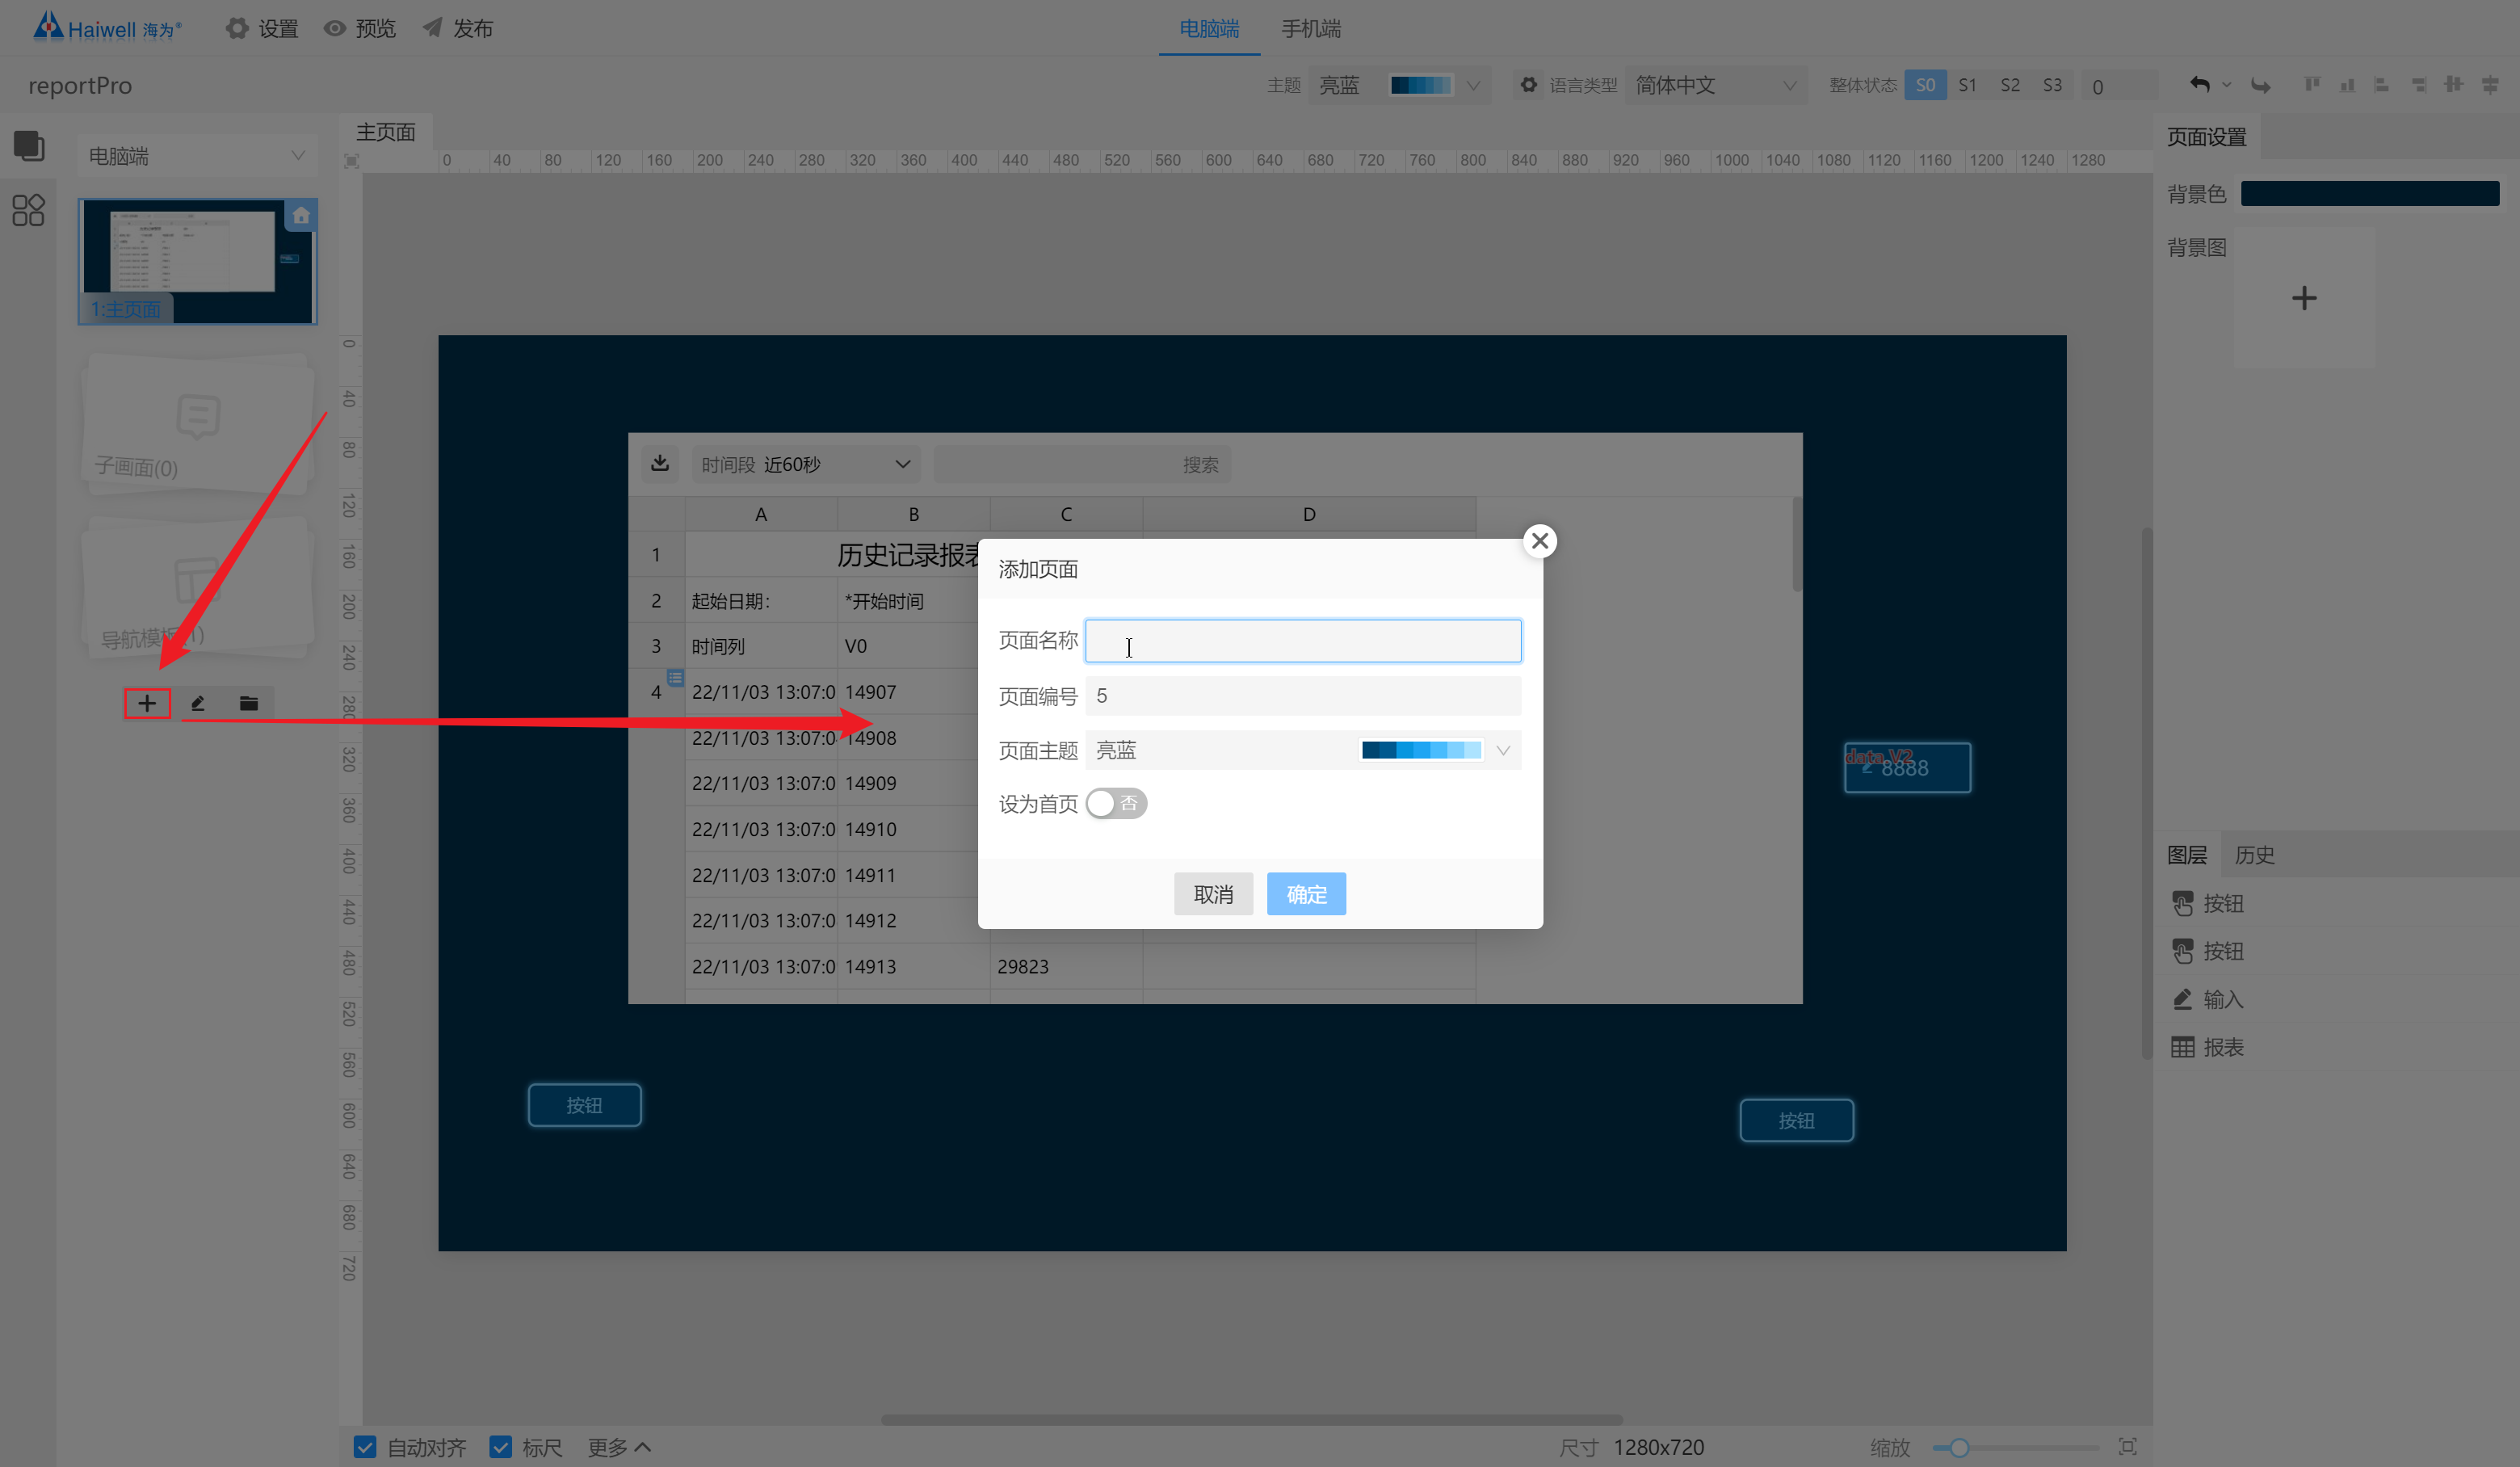The image size is (2520, 1467).
Task: Open the 语言类型 简体中文 dropdown
Action: pyautogui.click(x=1717, y=85)
